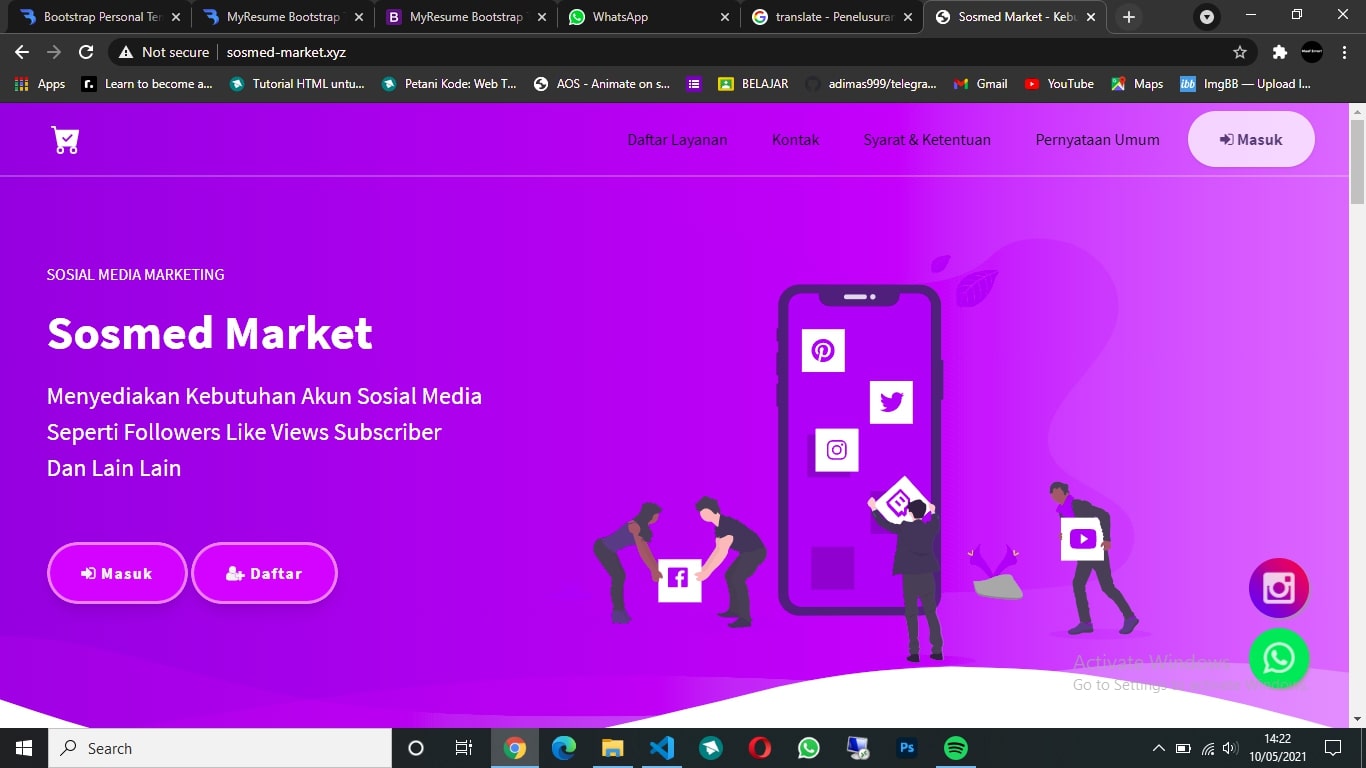The image size is (1366, 768).
Task: Reload the page
Action: click(86, 52)
